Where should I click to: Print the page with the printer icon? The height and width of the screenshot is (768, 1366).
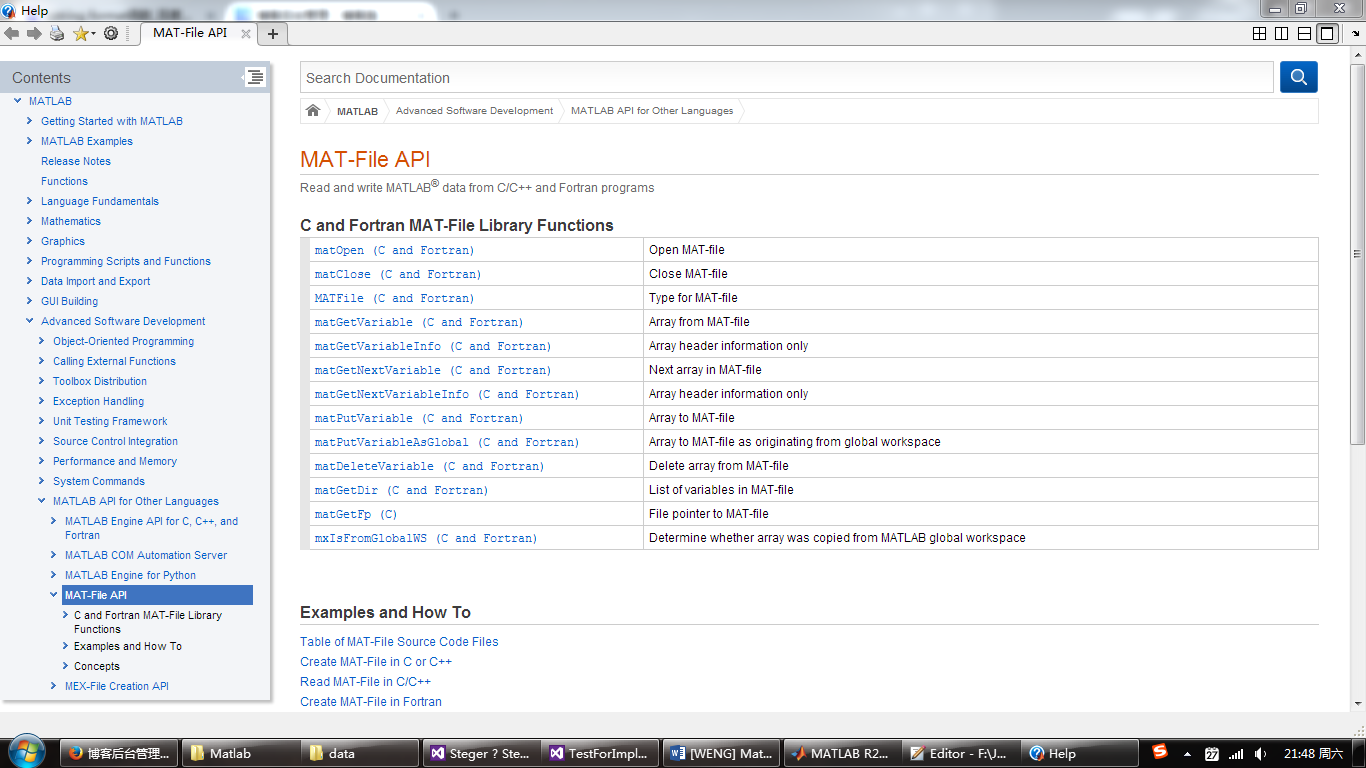(x=57, y=33)
